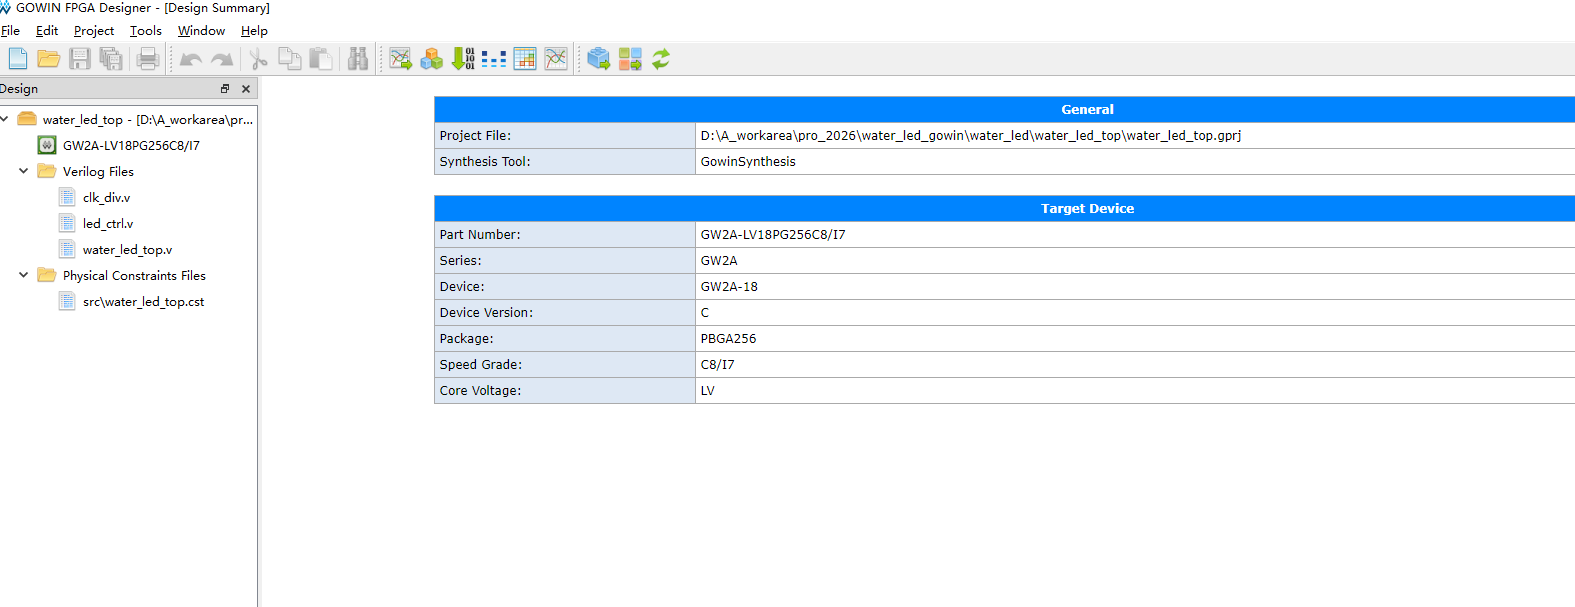Click the New file toolbar icon
1575x607 pixels.
coord(18,59)
